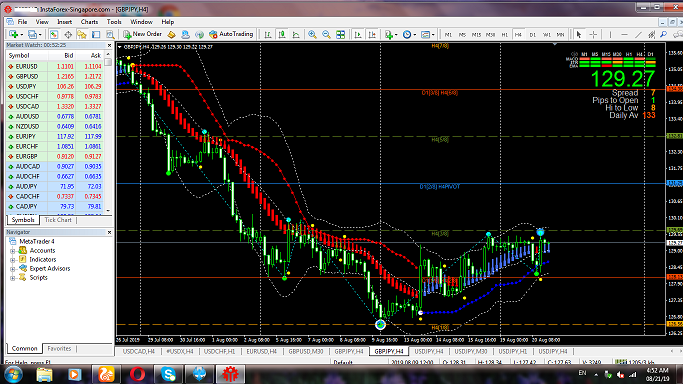Open Opera from the taskbar
The height and width of the screenshot is (384, 683).
click(x=137, y=374)
